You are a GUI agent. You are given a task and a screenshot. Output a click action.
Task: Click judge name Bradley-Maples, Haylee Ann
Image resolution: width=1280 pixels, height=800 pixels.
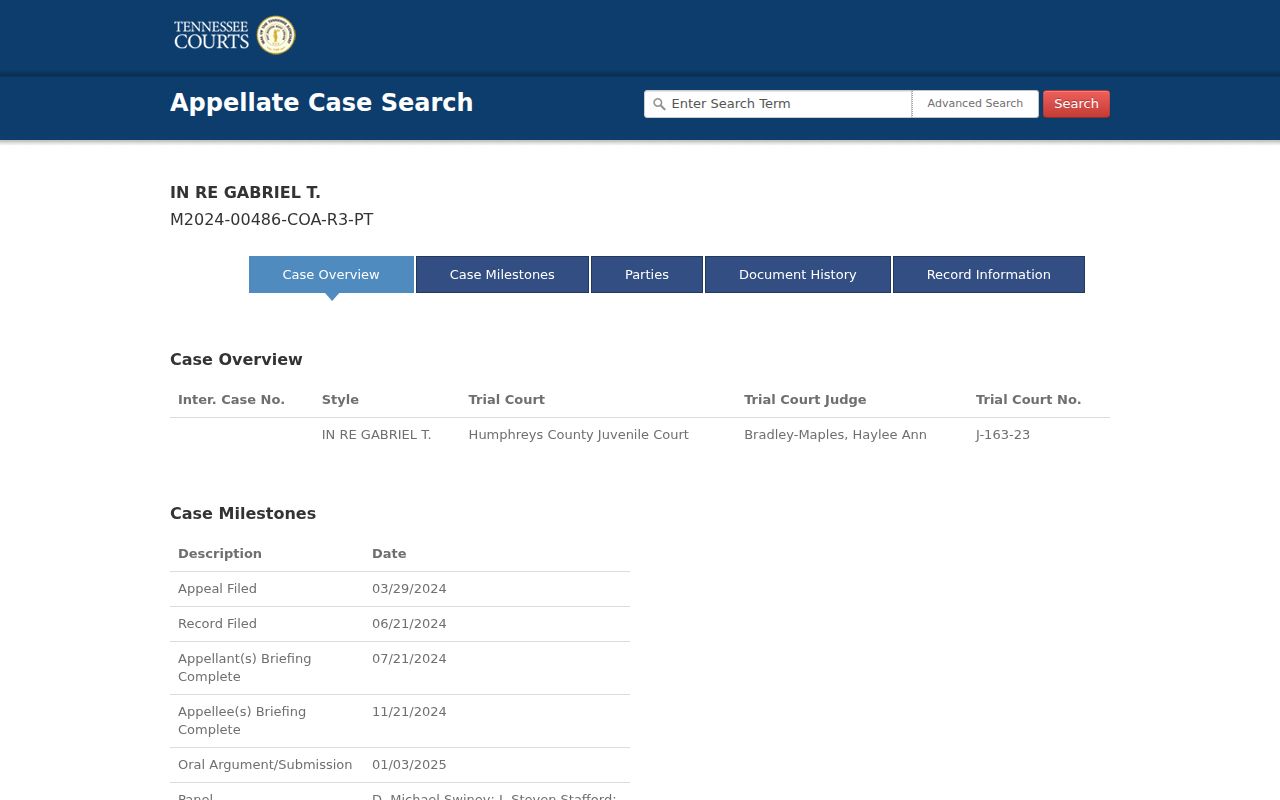point(835,435)
